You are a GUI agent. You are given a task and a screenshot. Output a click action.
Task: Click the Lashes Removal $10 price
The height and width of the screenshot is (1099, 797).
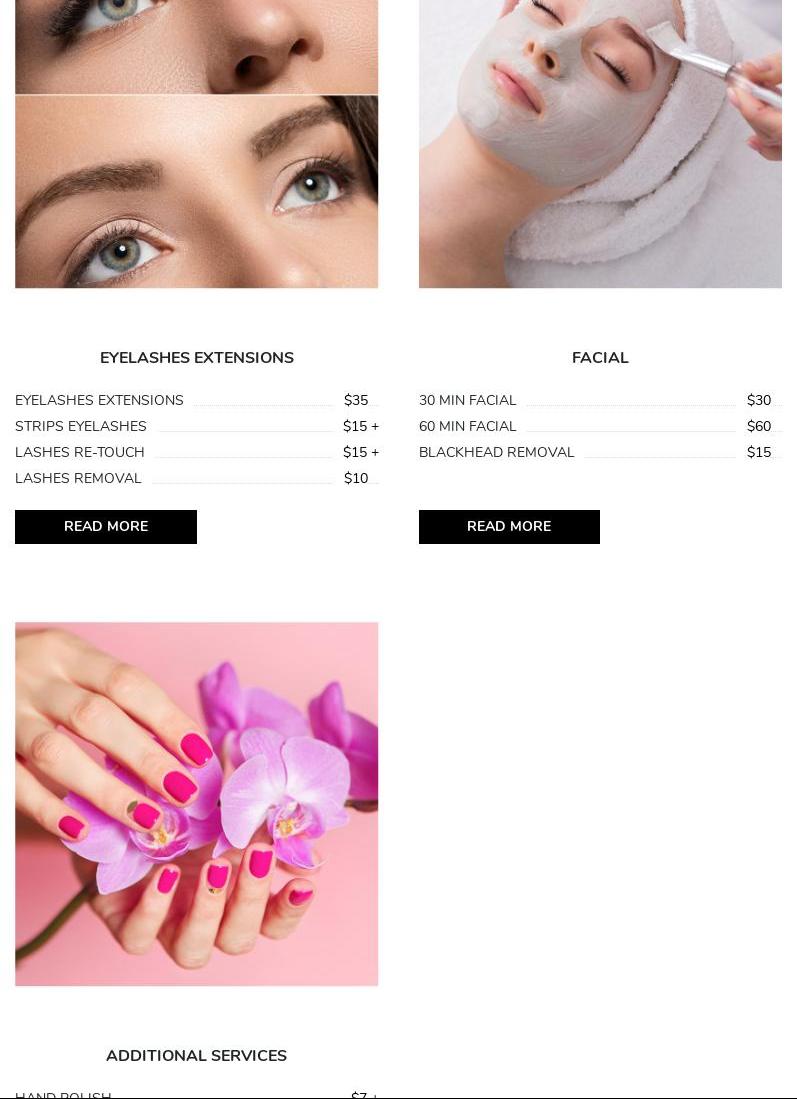355,478
